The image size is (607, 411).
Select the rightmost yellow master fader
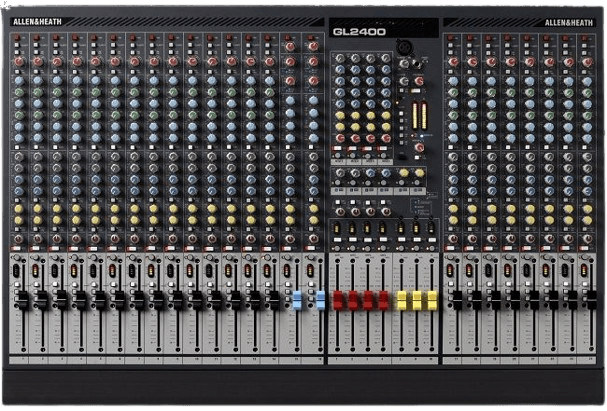(432, 298)
